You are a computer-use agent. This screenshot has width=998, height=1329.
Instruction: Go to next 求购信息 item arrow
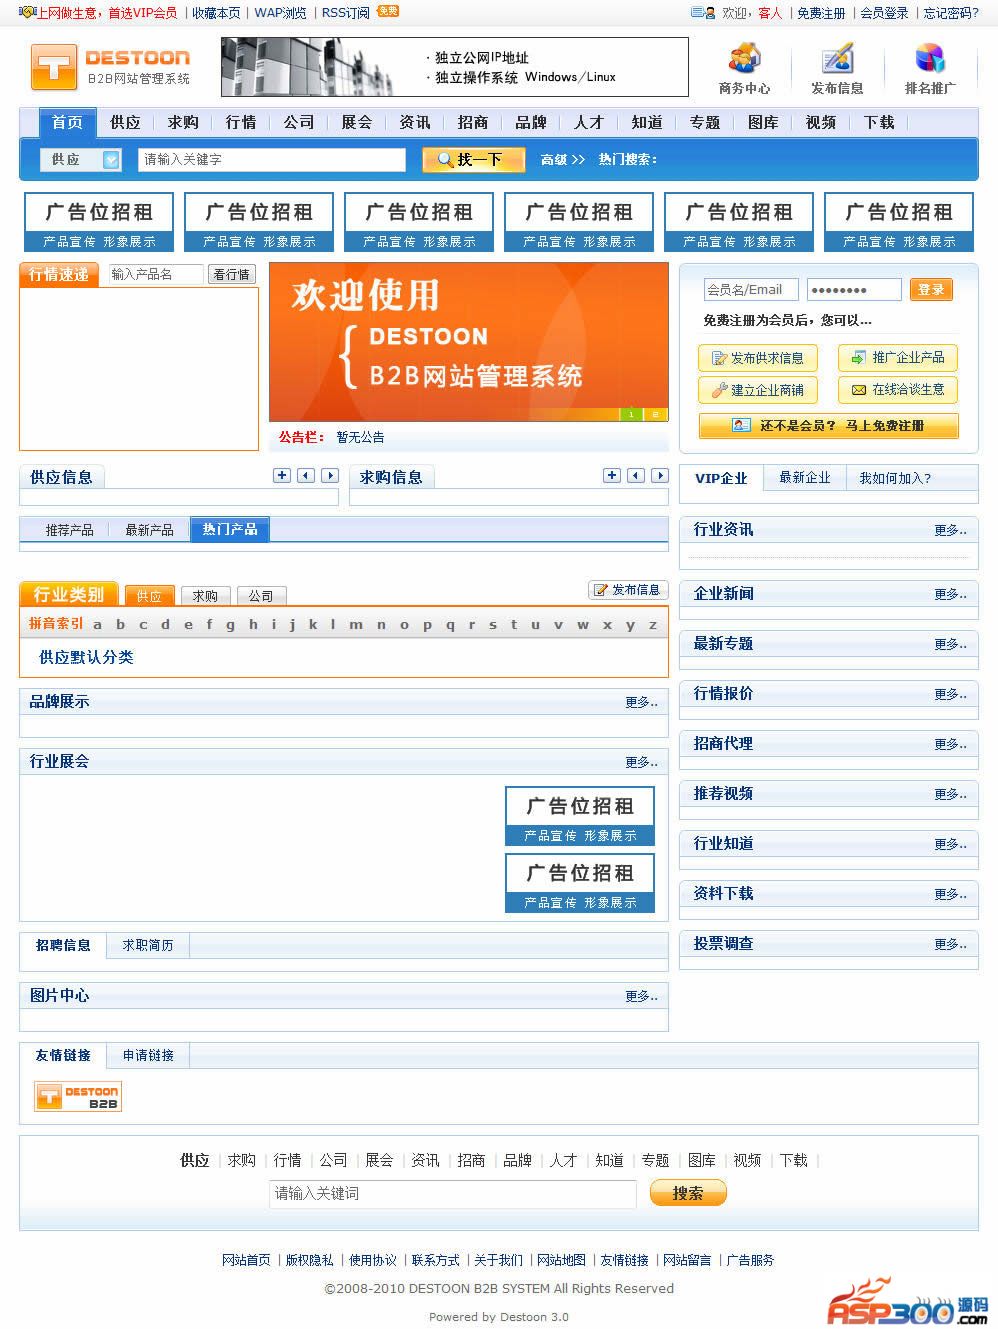[660, 476]
